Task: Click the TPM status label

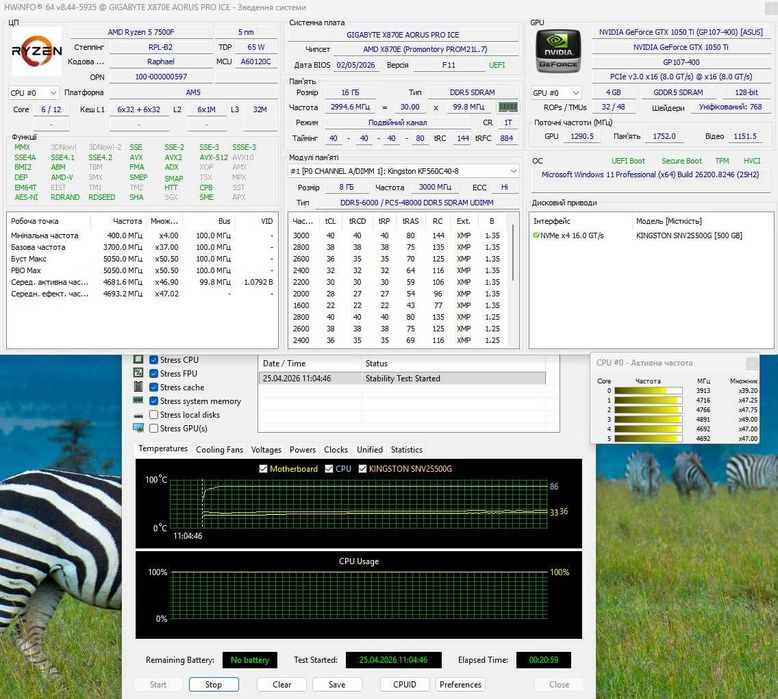Action: 722,161
